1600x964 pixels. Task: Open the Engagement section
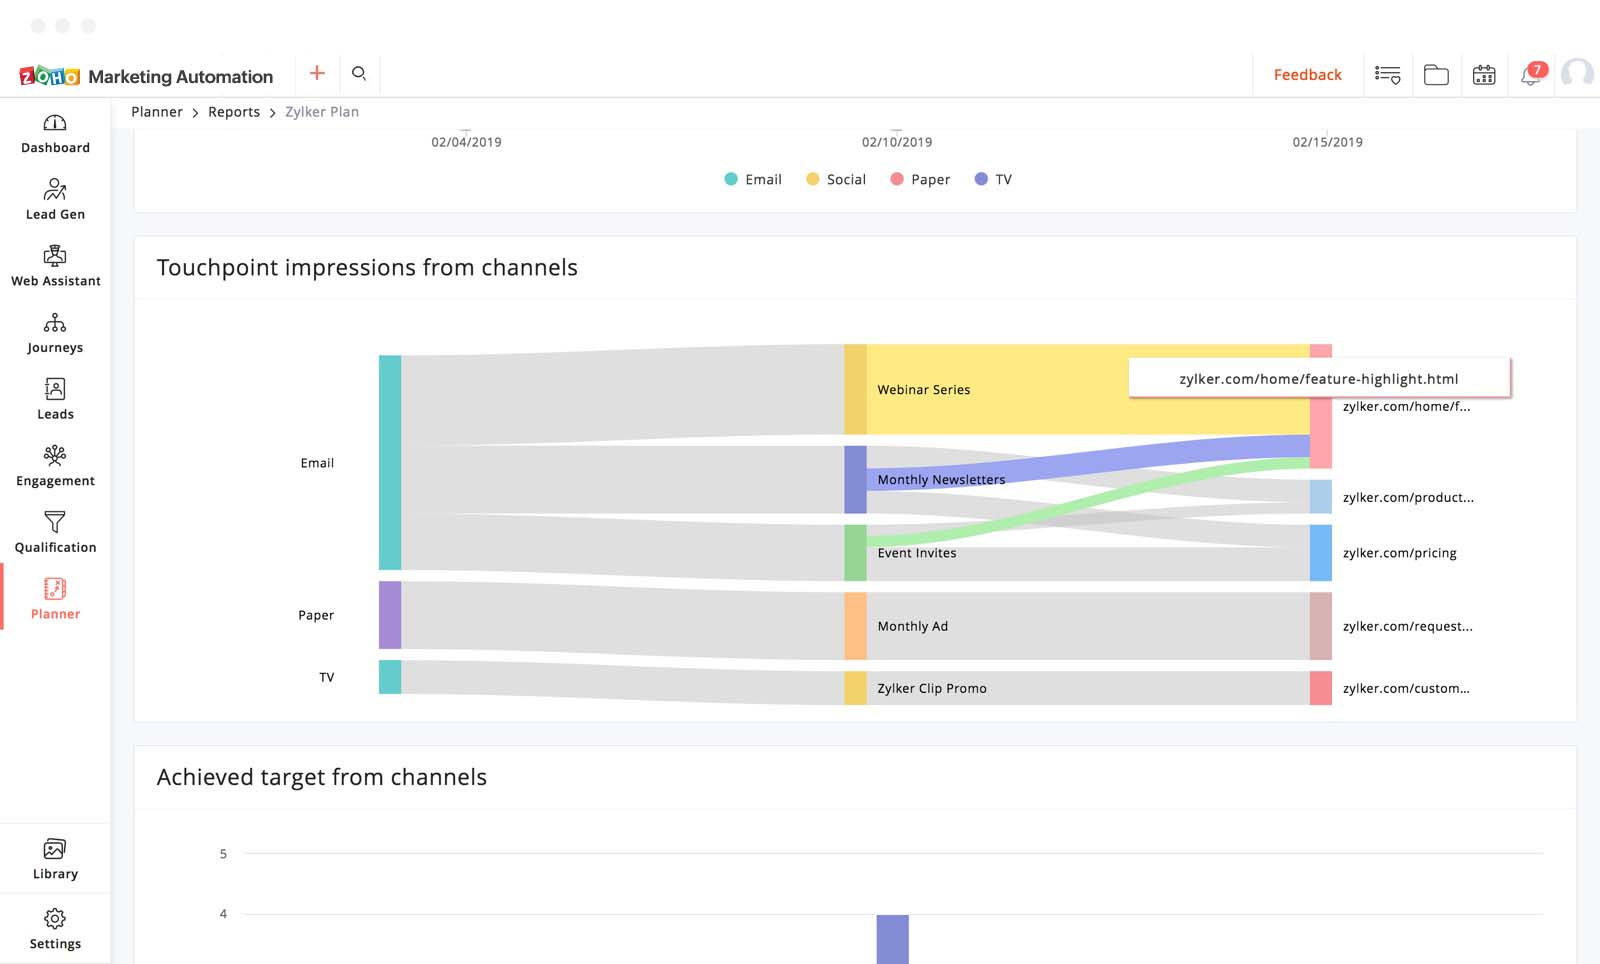[x=55, y=467]
